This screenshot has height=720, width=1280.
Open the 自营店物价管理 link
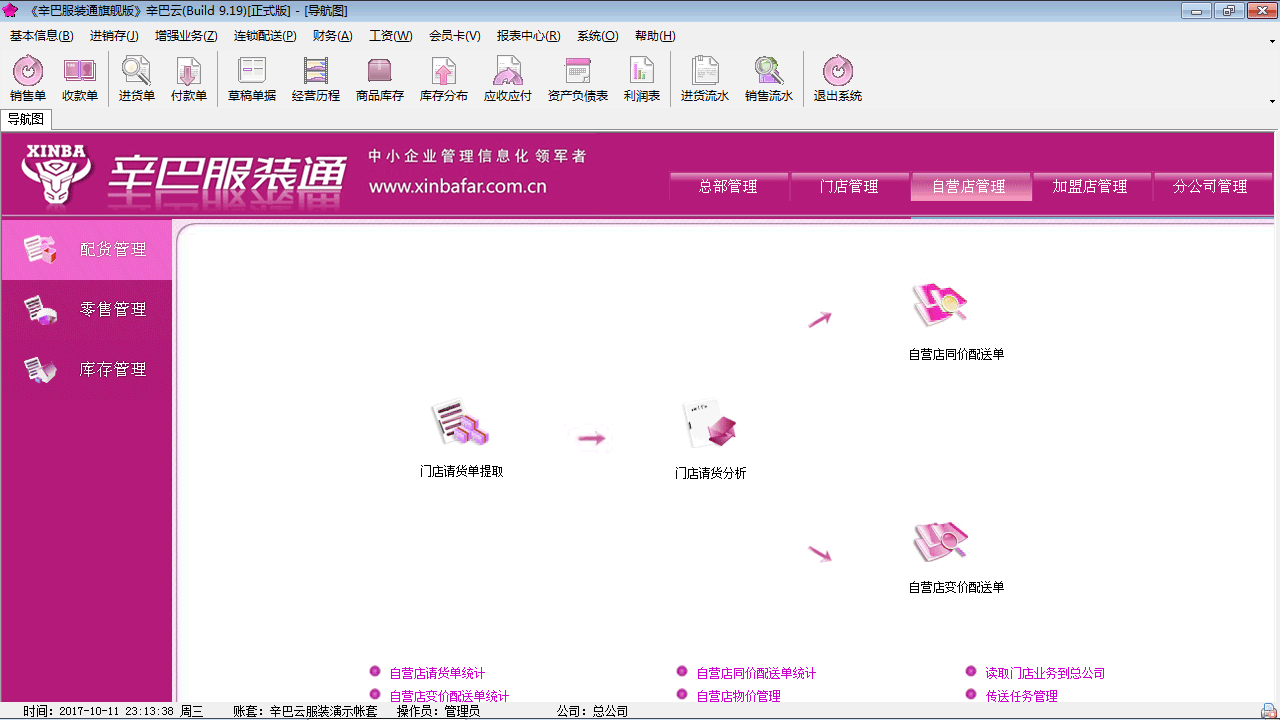[738, 696]
